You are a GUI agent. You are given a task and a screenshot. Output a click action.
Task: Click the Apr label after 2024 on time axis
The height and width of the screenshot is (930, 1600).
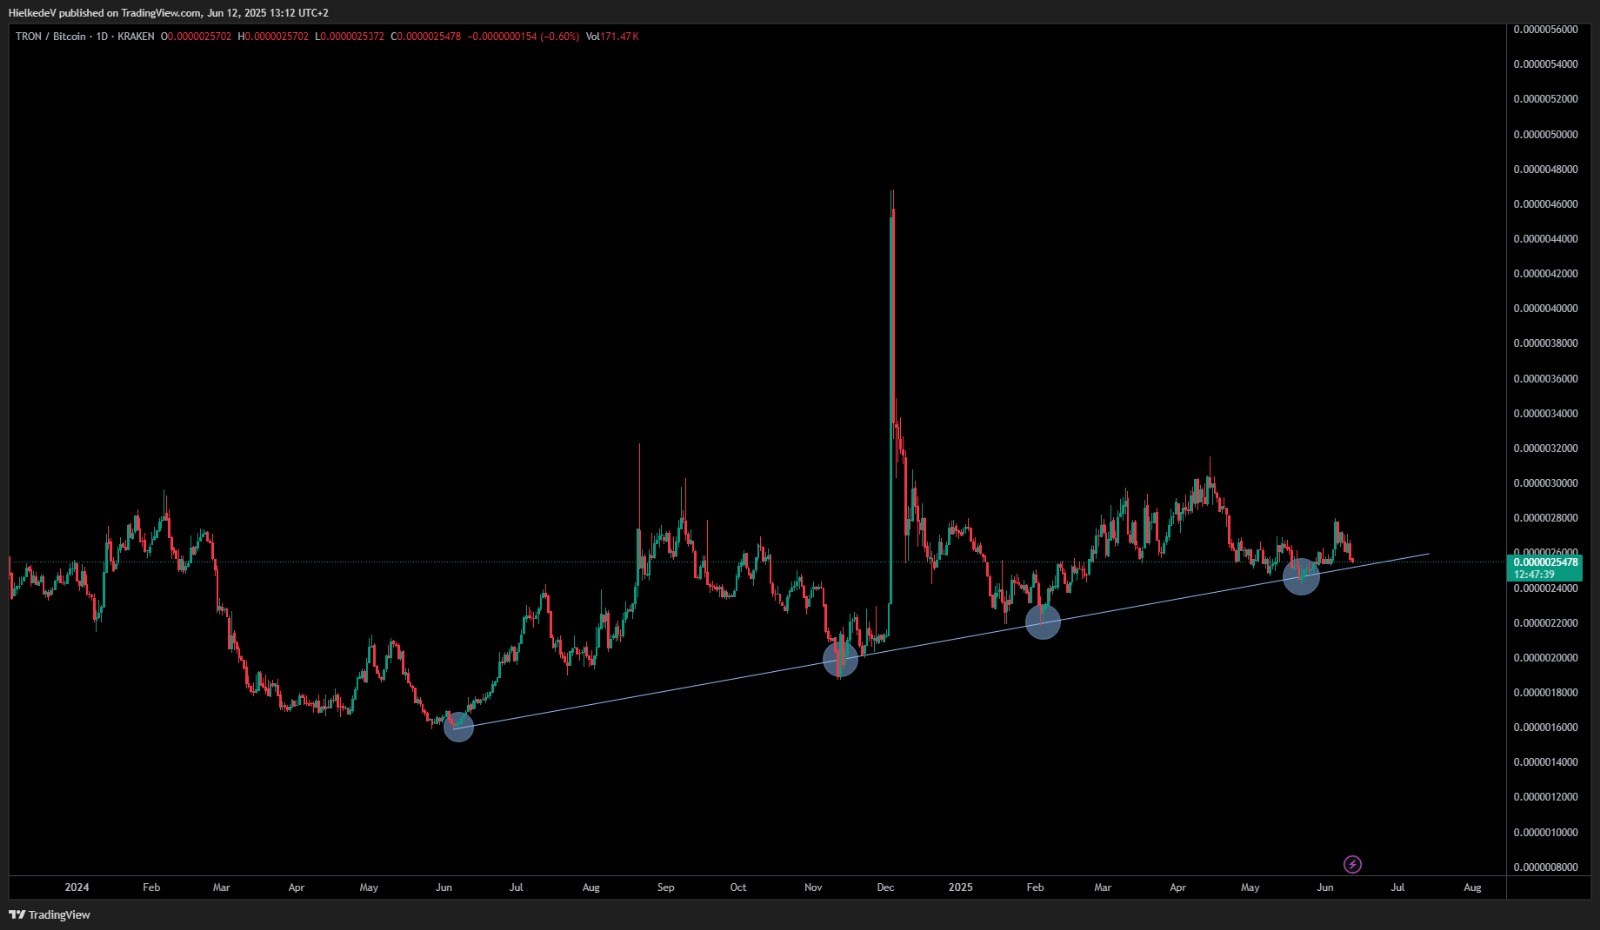[x=296, y=887]
